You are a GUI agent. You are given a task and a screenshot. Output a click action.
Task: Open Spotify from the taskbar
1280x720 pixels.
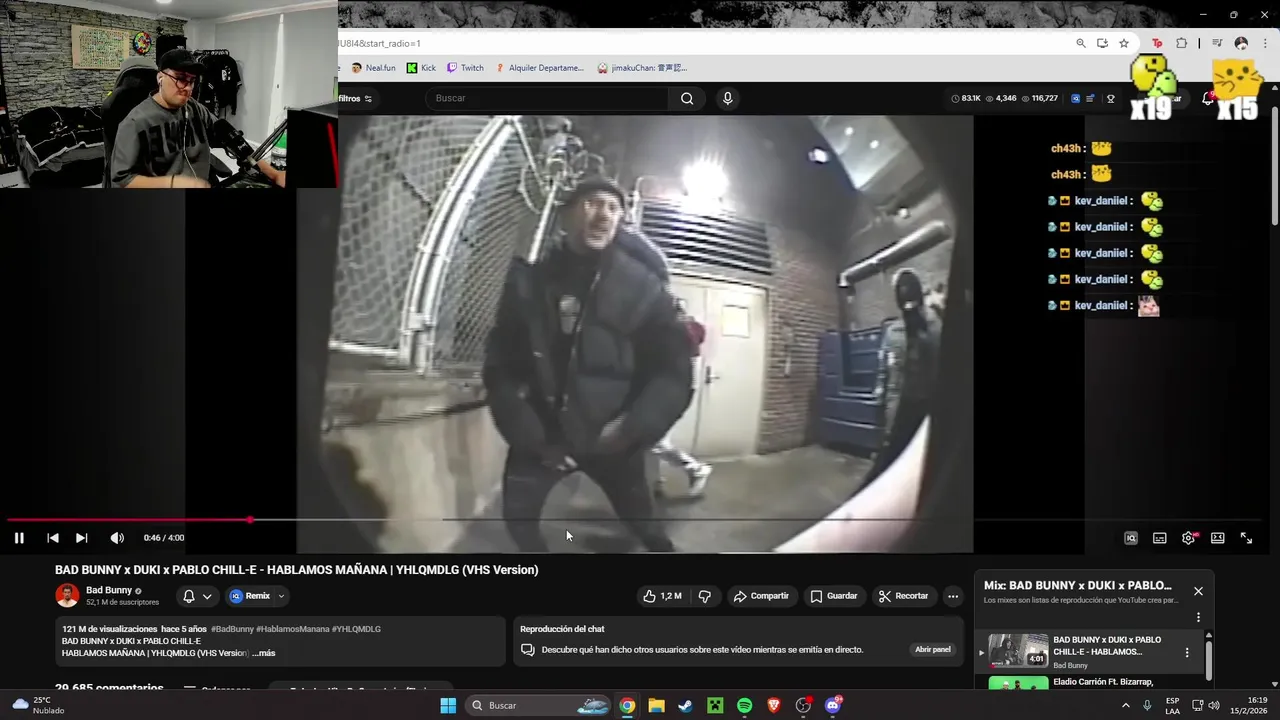[x=745, y=705]
